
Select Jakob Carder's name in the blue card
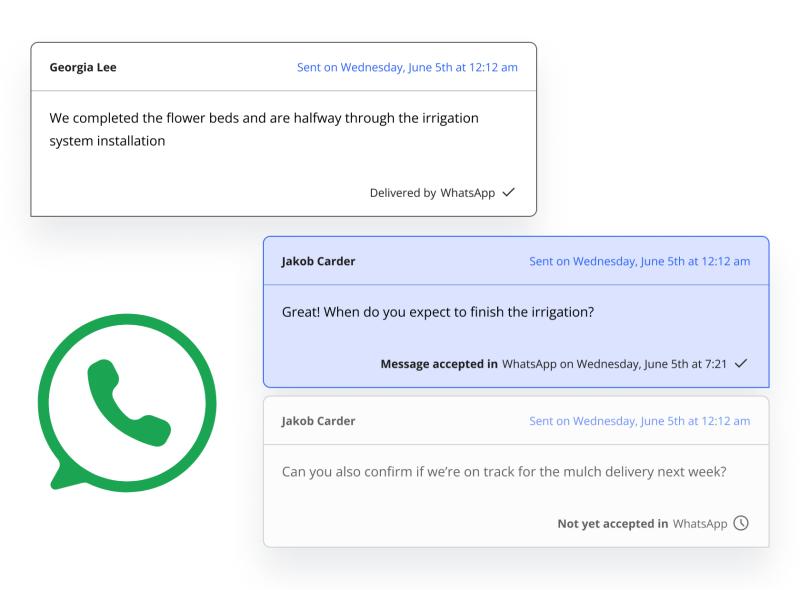pyautogui.click(x=318, y=261)
